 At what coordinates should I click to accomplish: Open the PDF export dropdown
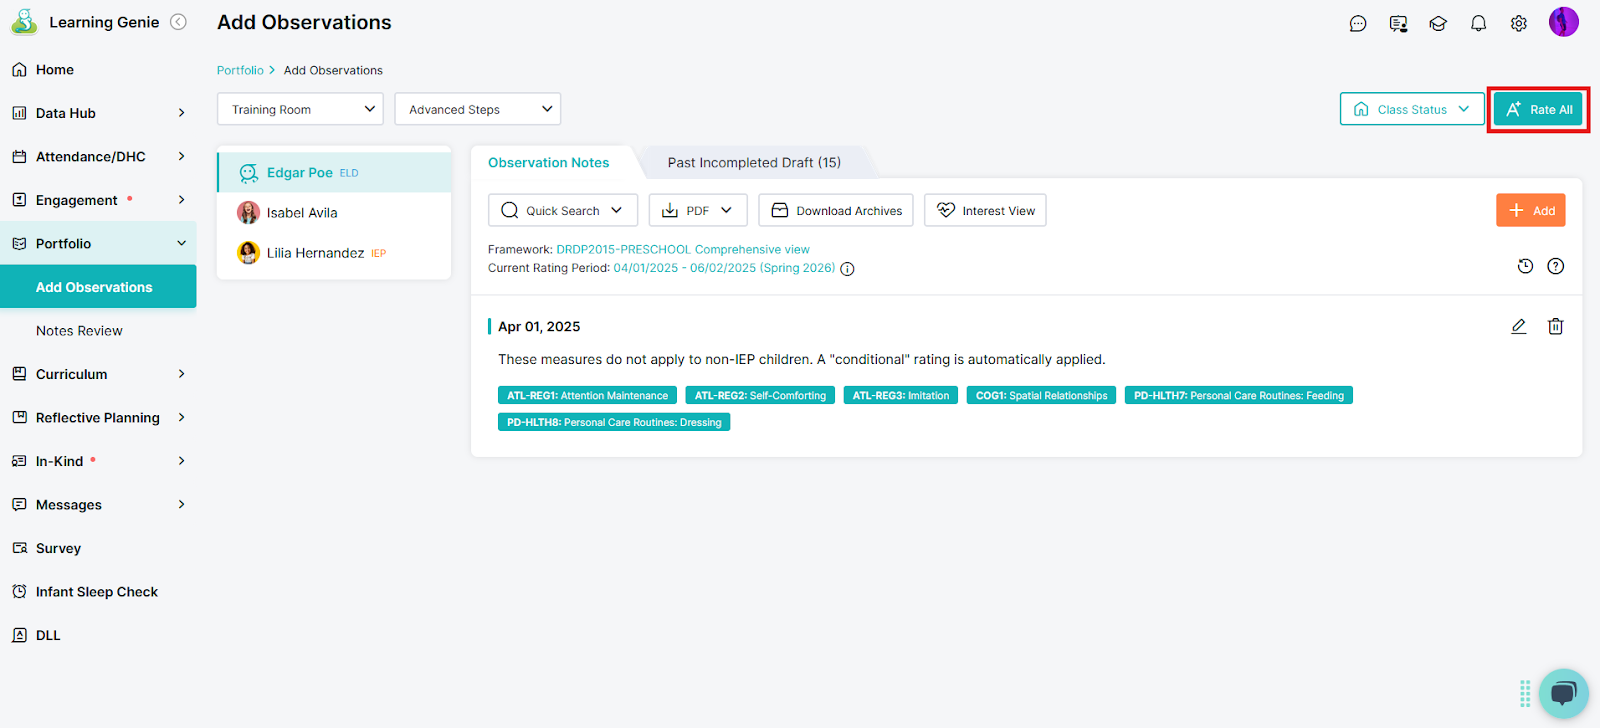point(698,210)
